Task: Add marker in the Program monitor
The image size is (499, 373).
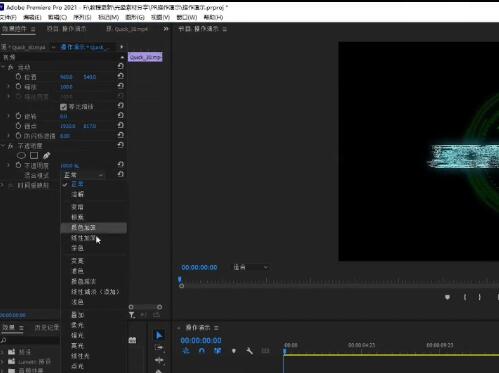Action: pyautogui.click(x=447, y=297)
